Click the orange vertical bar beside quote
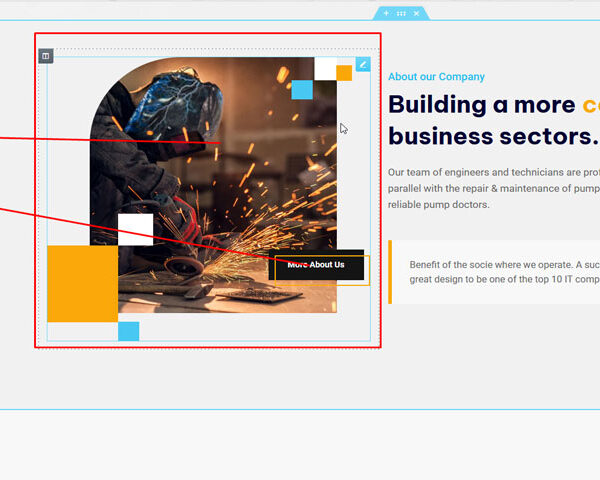This screenshot has width=600, height=480. [390, 272]
